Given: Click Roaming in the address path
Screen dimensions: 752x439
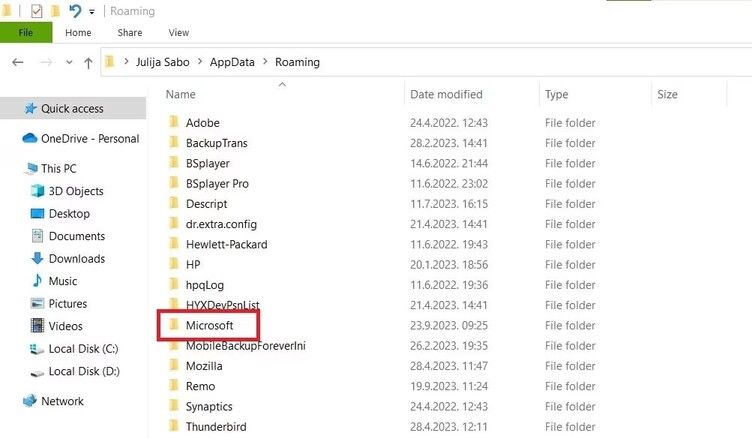Looking at the screenshot, I should [x=297, y=62].
